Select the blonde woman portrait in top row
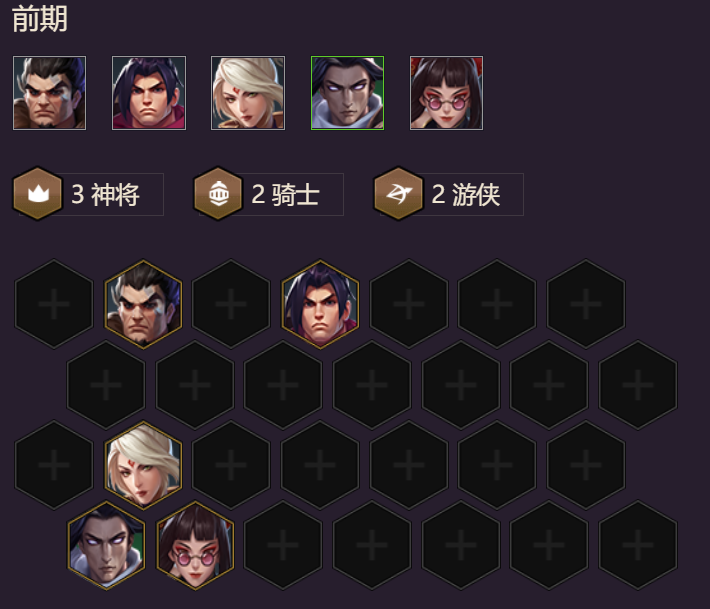Viewport: 710px width, 609px height. click(x=248, y=93)
